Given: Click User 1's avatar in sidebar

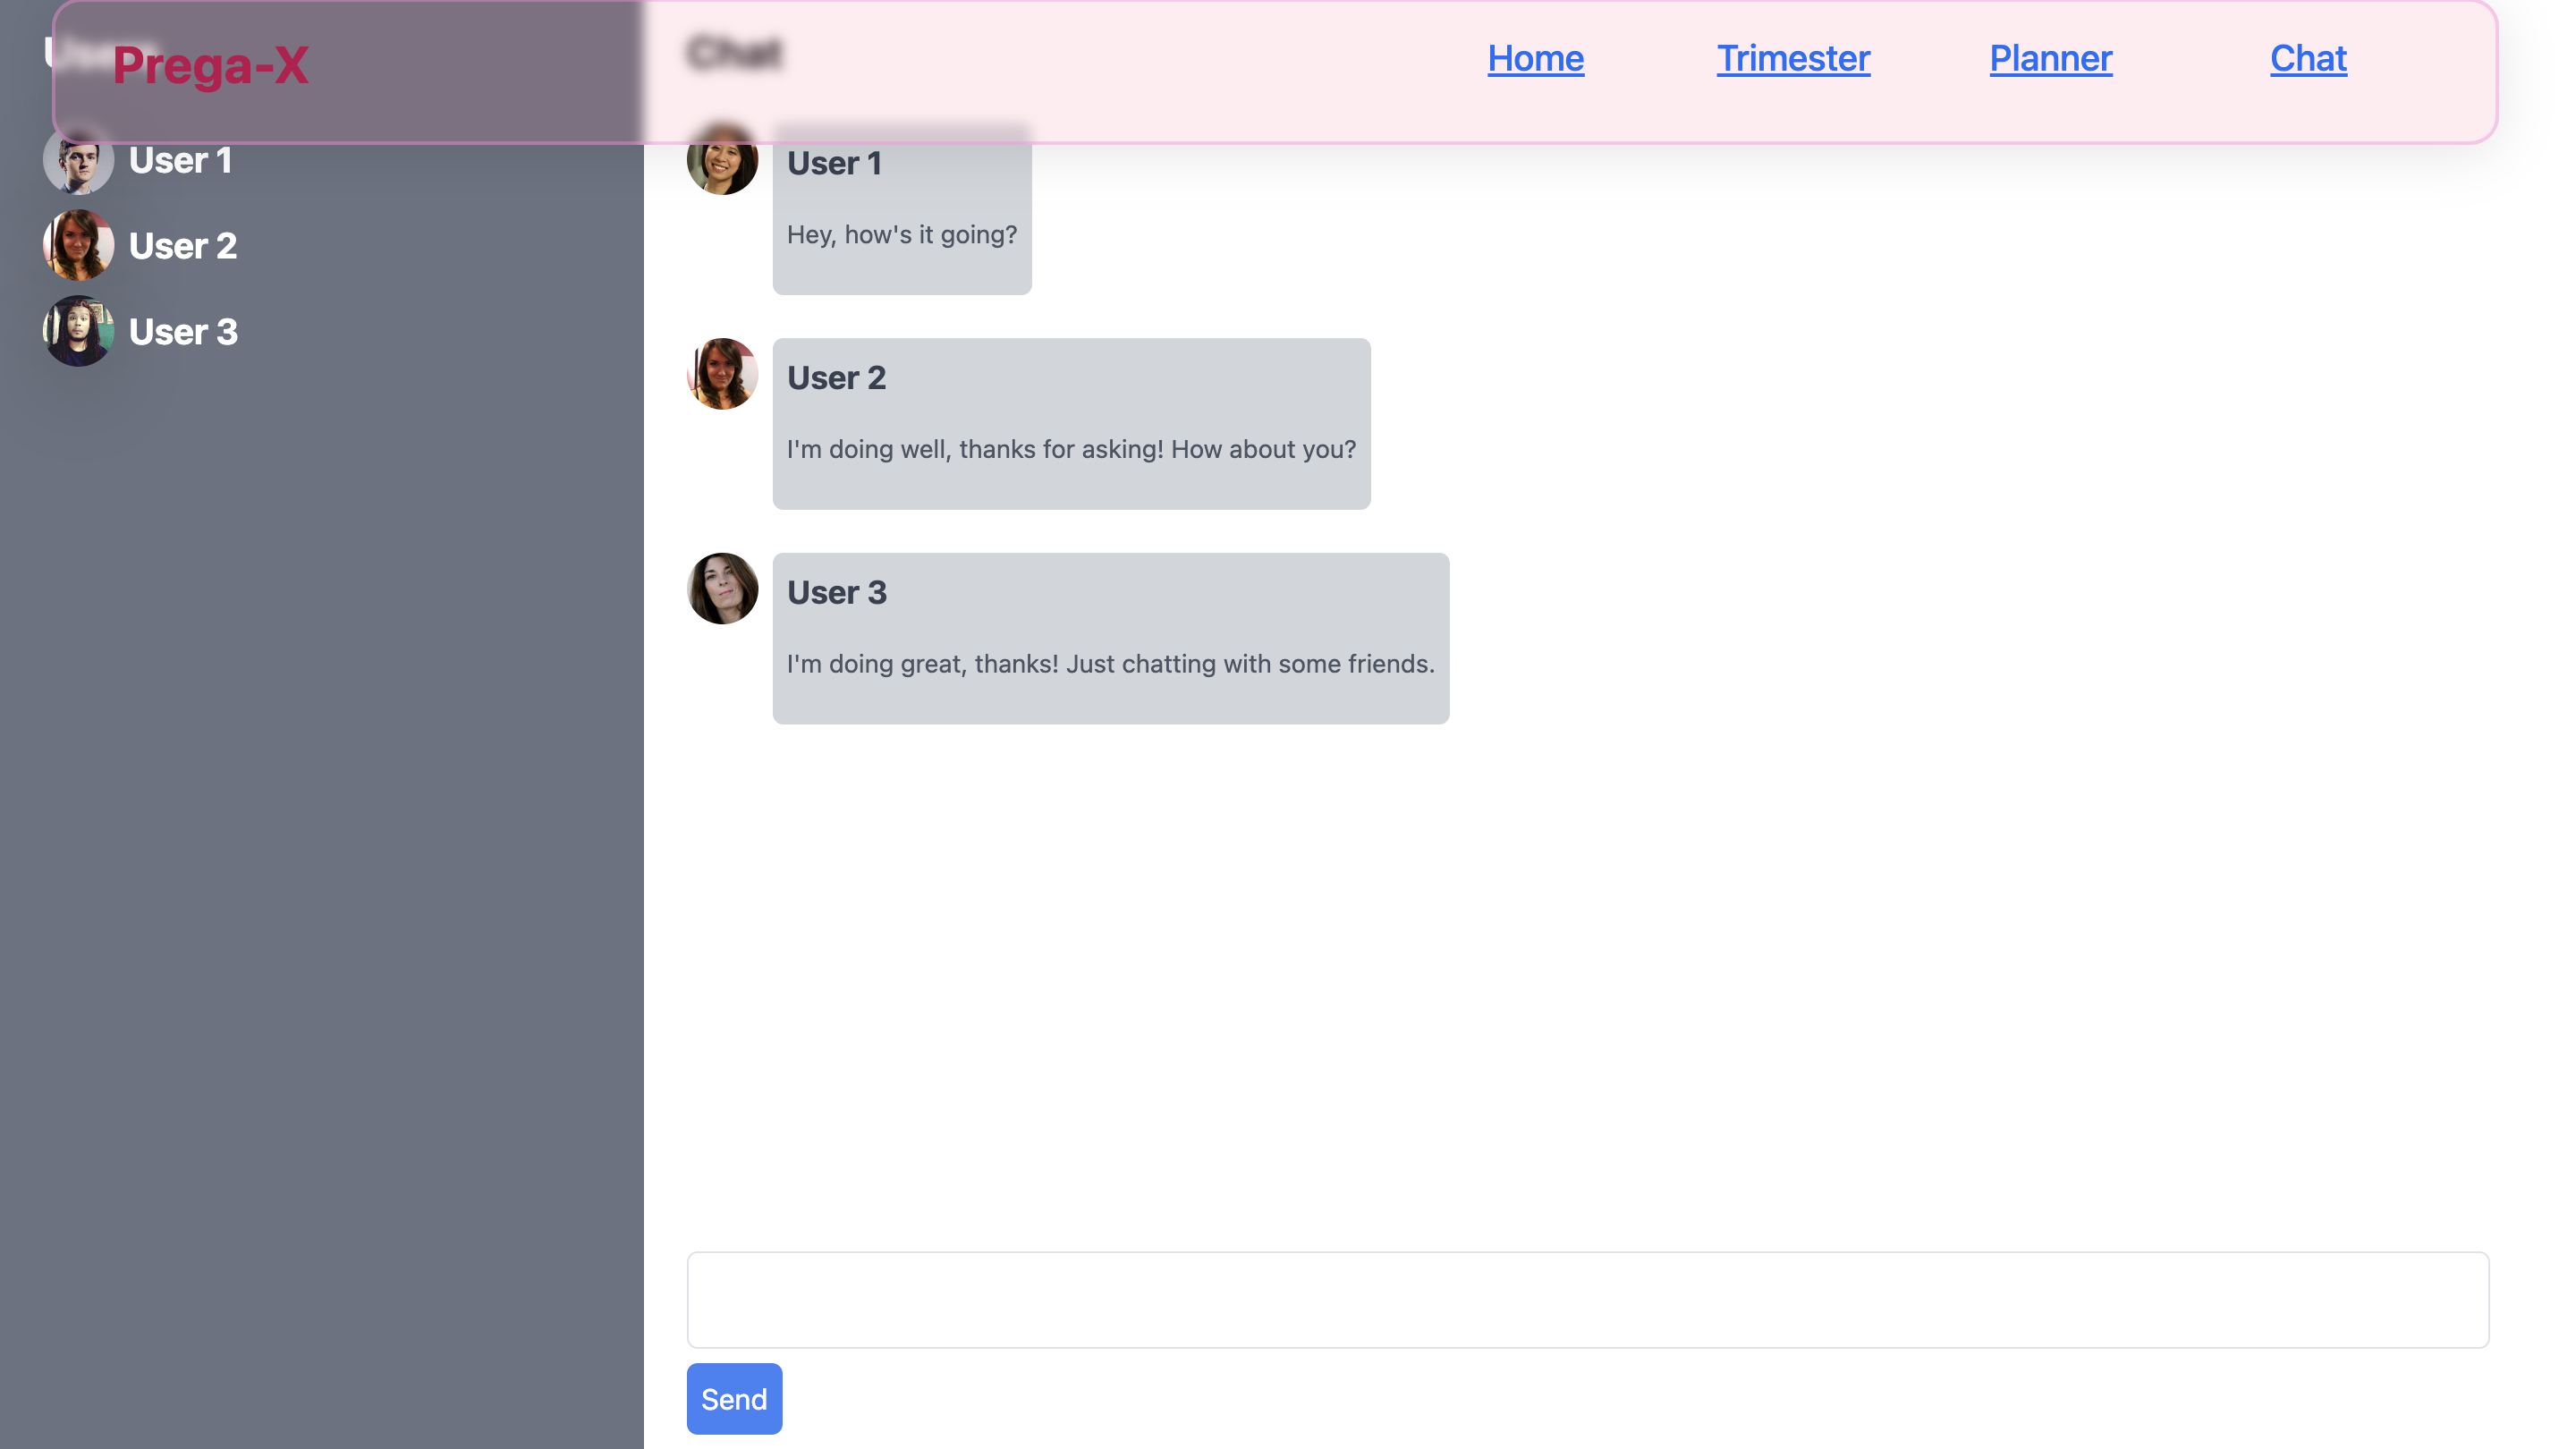Looking at the screenshot, I should (x=78, y=166).
